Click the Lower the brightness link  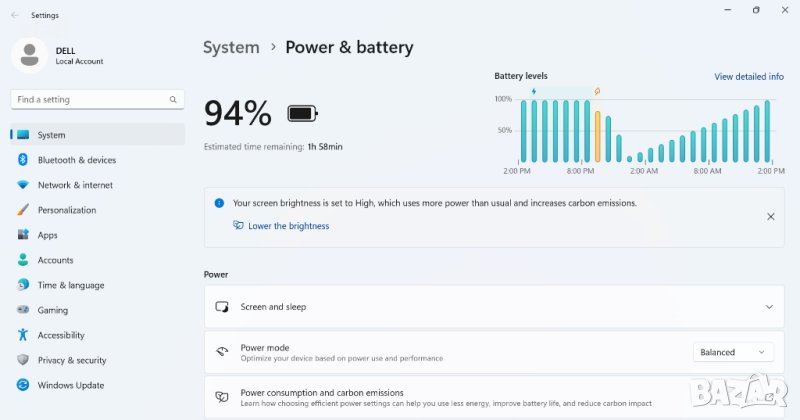(288, 226)
